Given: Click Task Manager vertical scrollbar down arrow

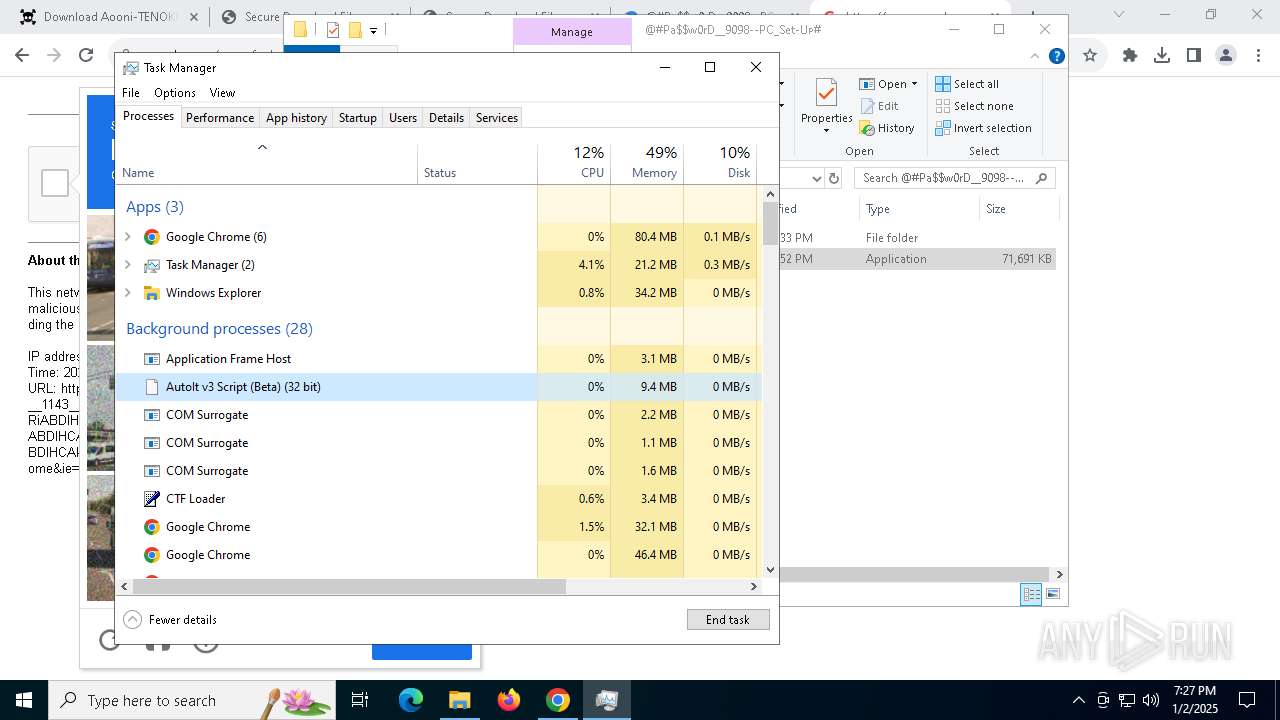Looking at the screenshot, I should click(x=770, y=569).
